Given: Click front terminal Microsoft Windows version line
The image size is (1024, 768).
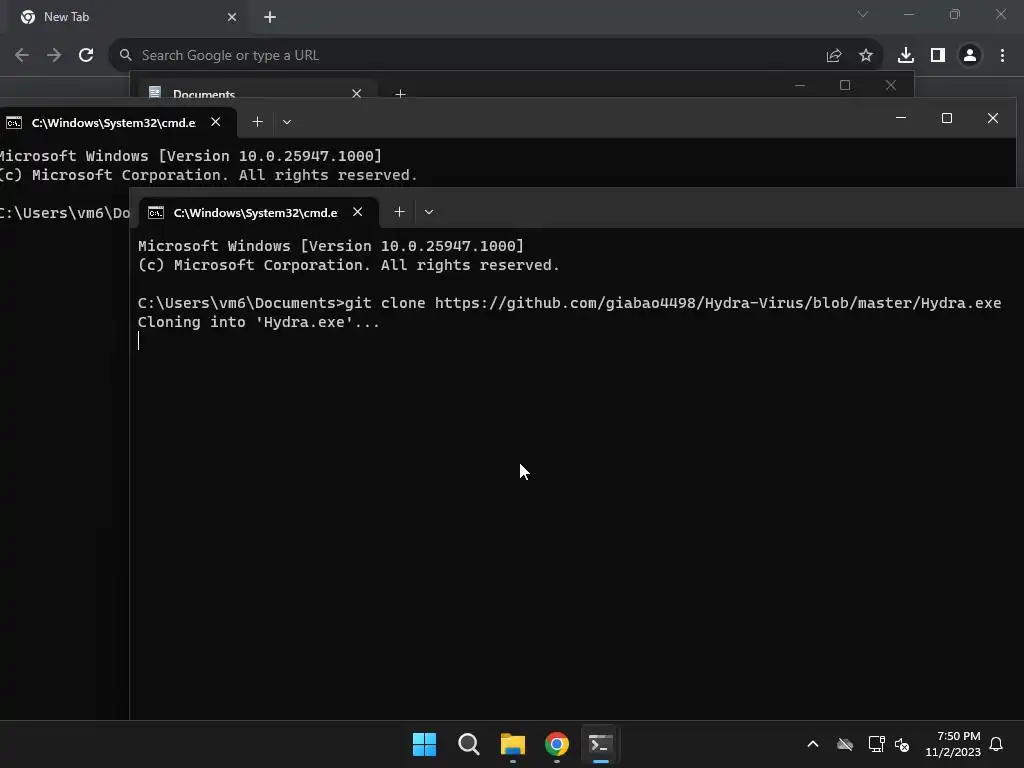Looking at the screenshot, I should click(x=330, y=246).
